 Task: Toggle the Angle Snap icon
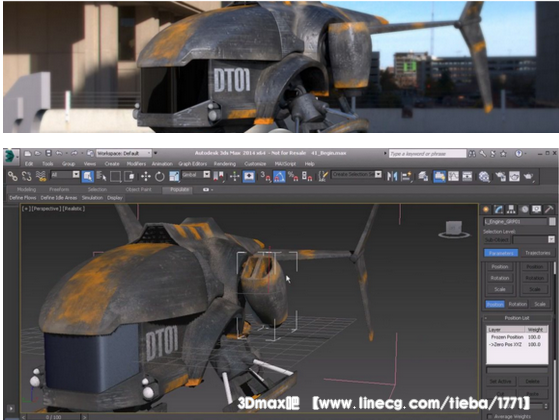click(279, 176)
